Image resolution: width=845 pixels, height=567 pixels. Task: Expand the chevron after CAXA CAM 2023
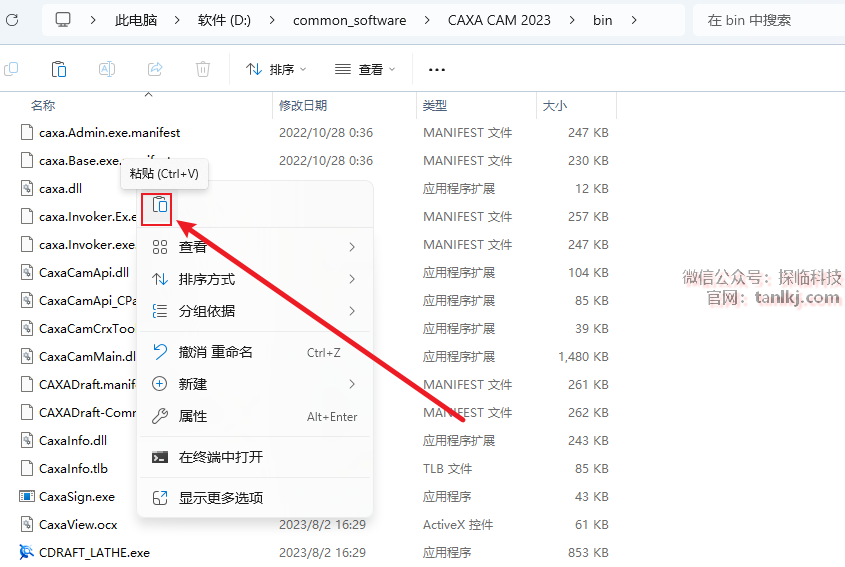[572, 20]
